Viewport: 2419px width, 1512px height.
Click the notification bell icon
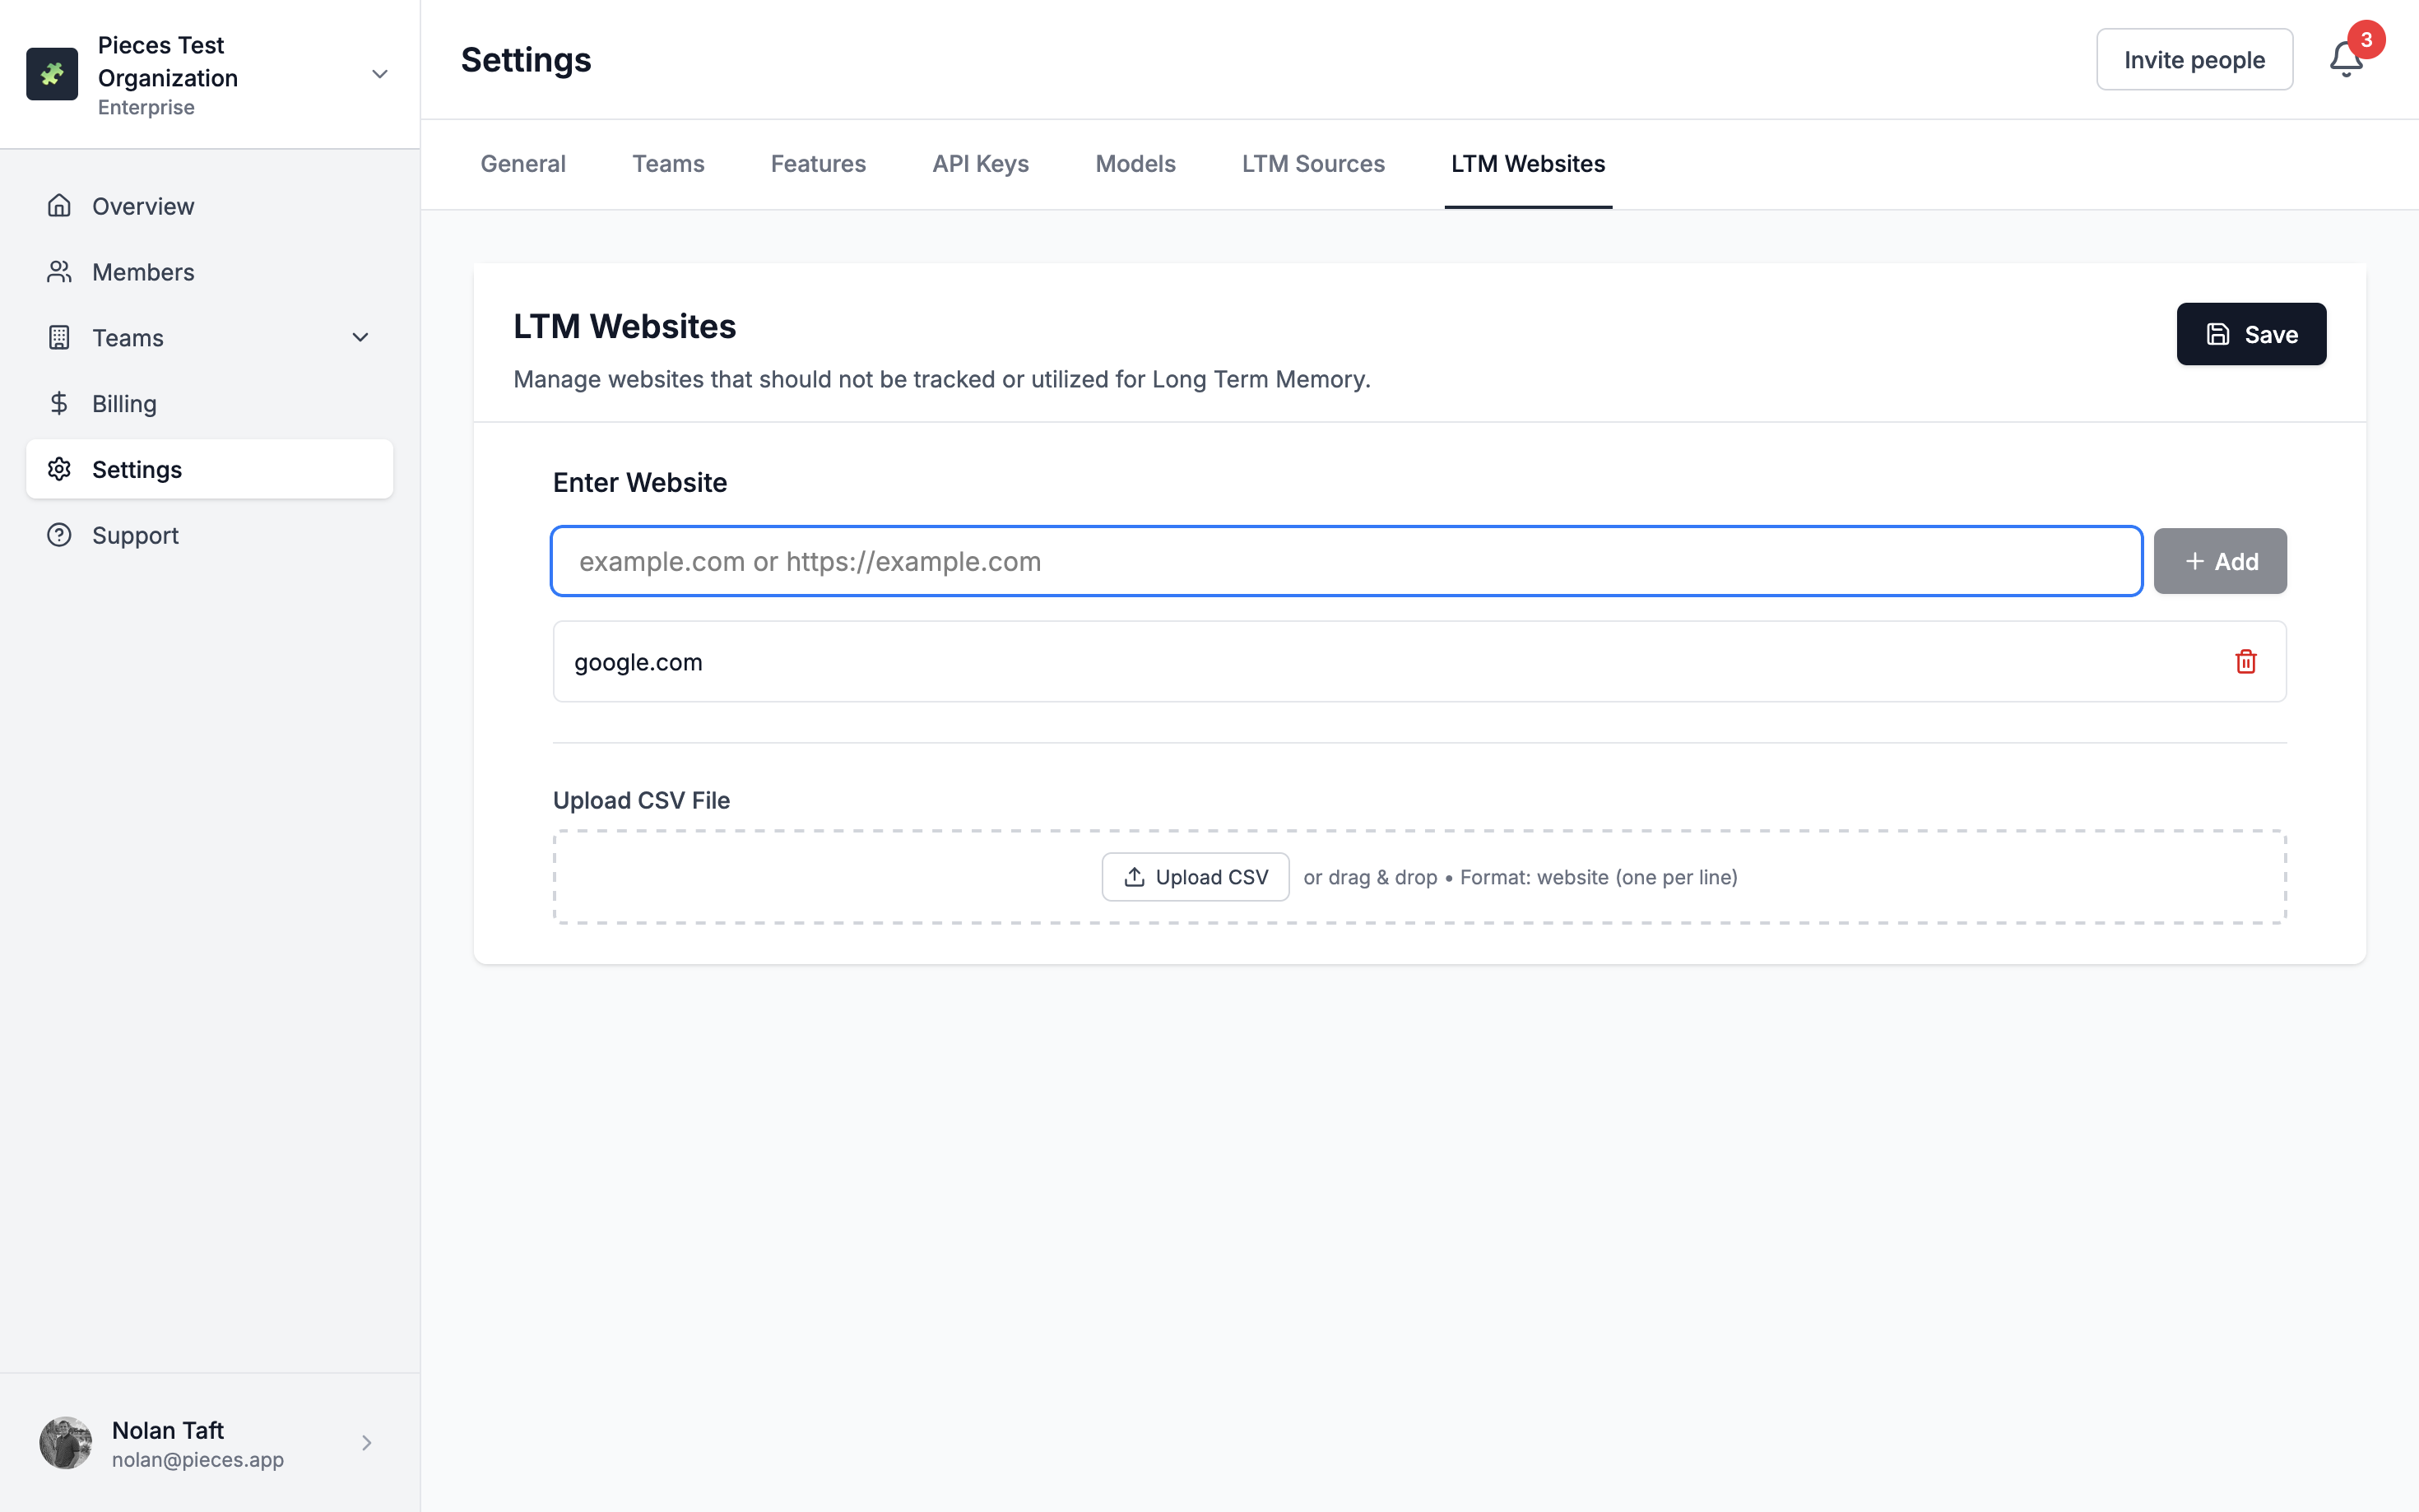click(x=2344, y=60)
